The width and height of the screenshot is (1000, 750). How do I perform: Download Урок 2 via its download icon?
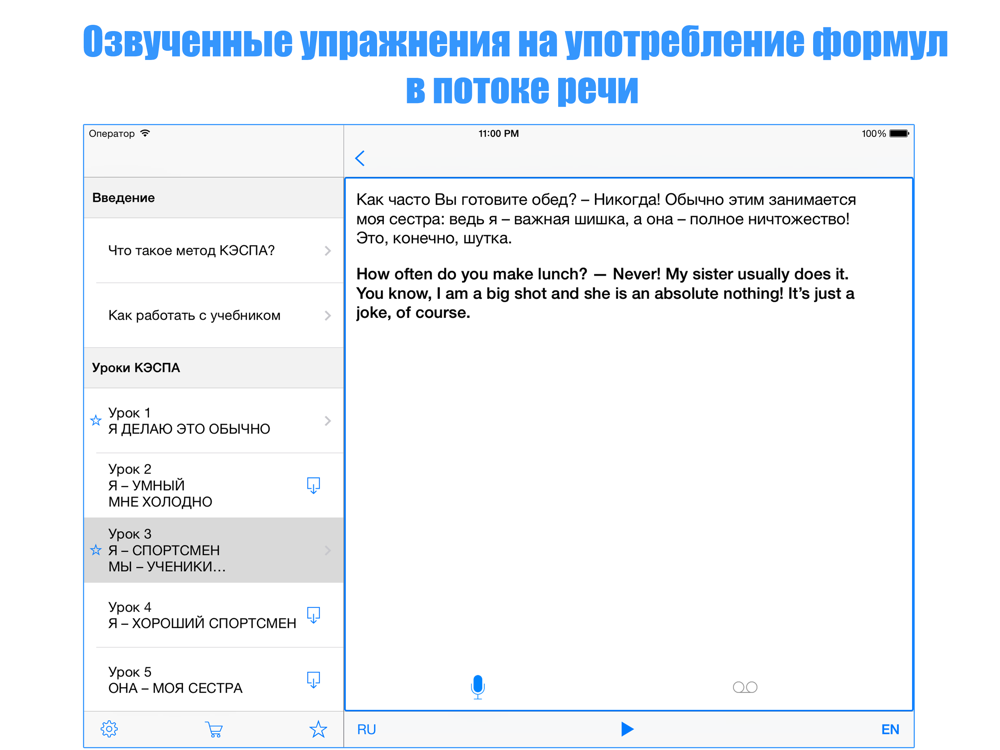click(313, 485)
